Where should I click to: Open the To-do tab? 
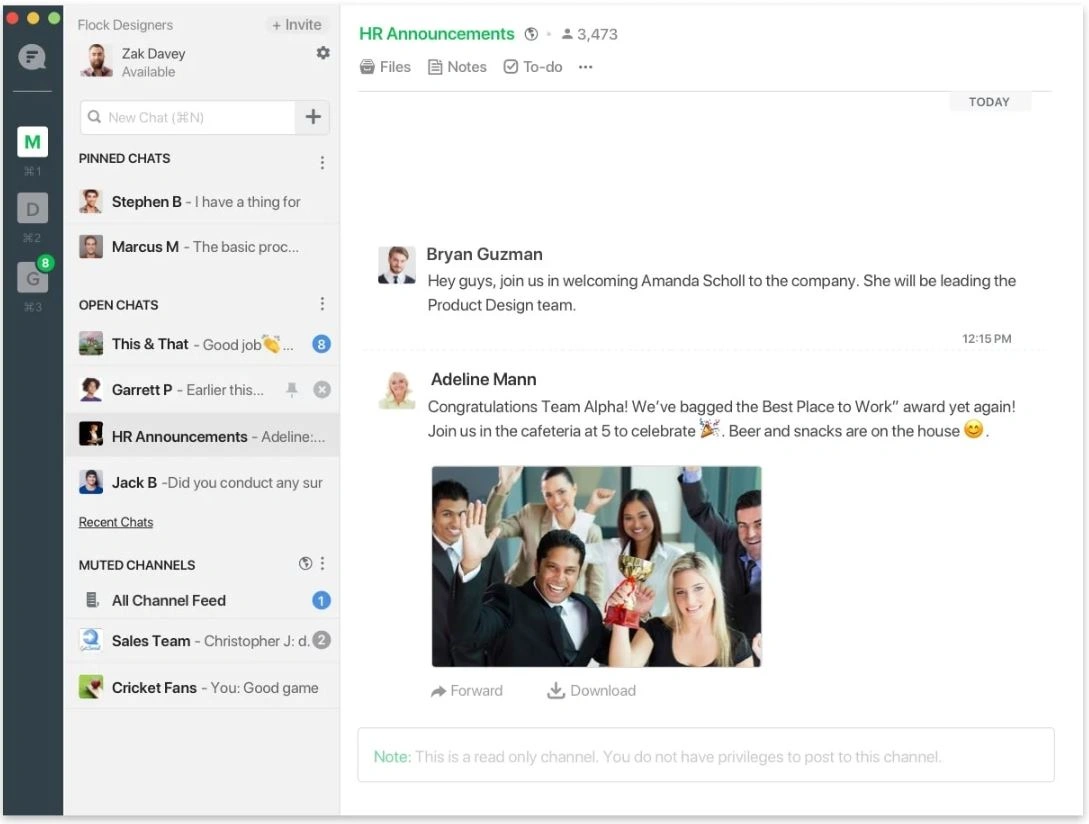click(533, 67)
